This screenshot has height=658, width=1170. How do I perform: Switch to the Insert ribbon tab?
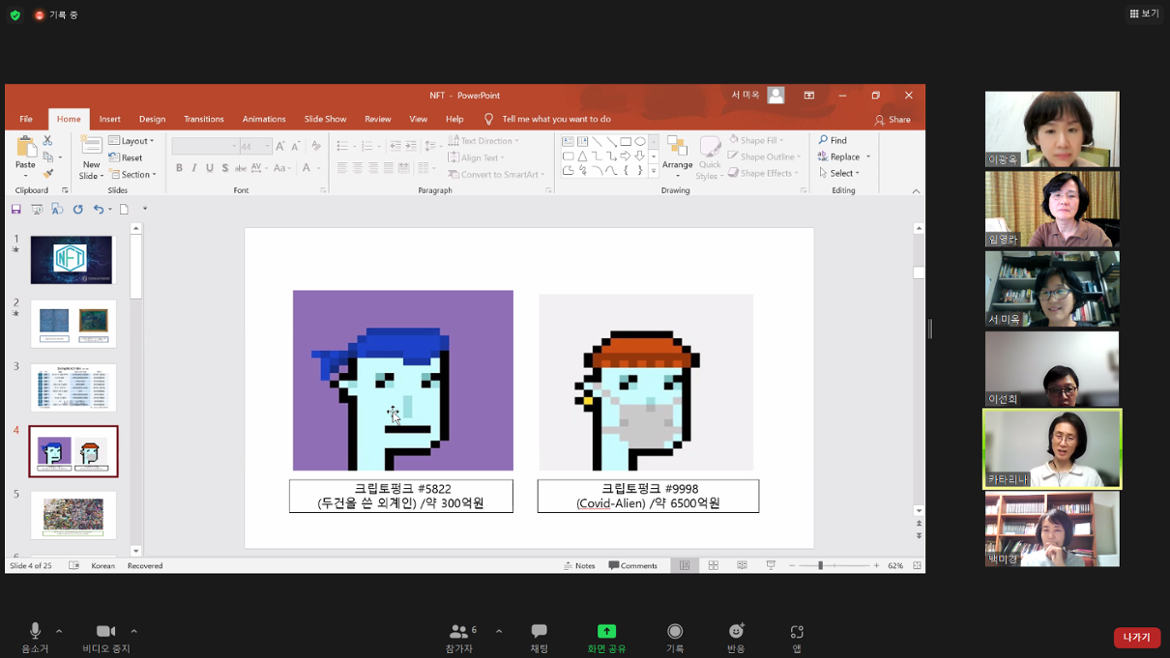point(110,118)
